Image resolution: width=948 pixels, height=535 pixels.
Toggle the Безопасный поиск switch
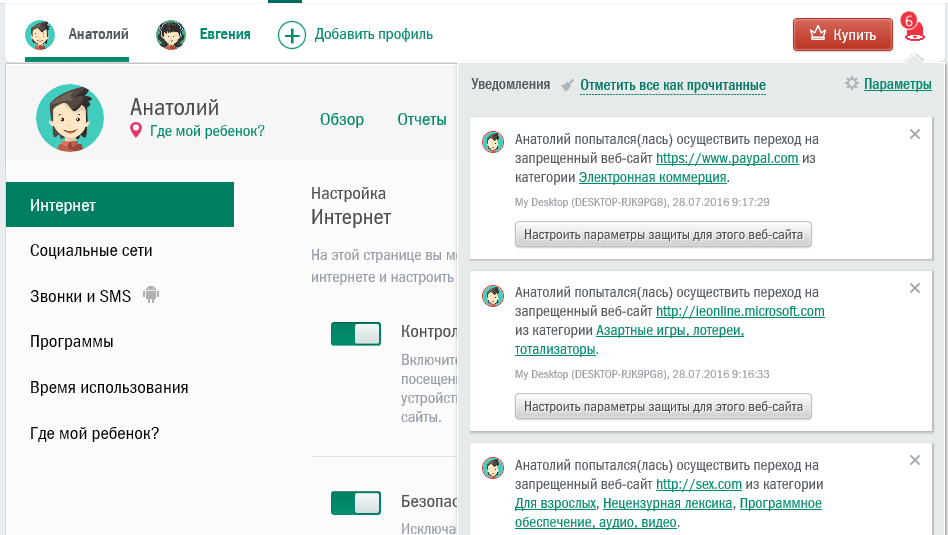[356, 503]
